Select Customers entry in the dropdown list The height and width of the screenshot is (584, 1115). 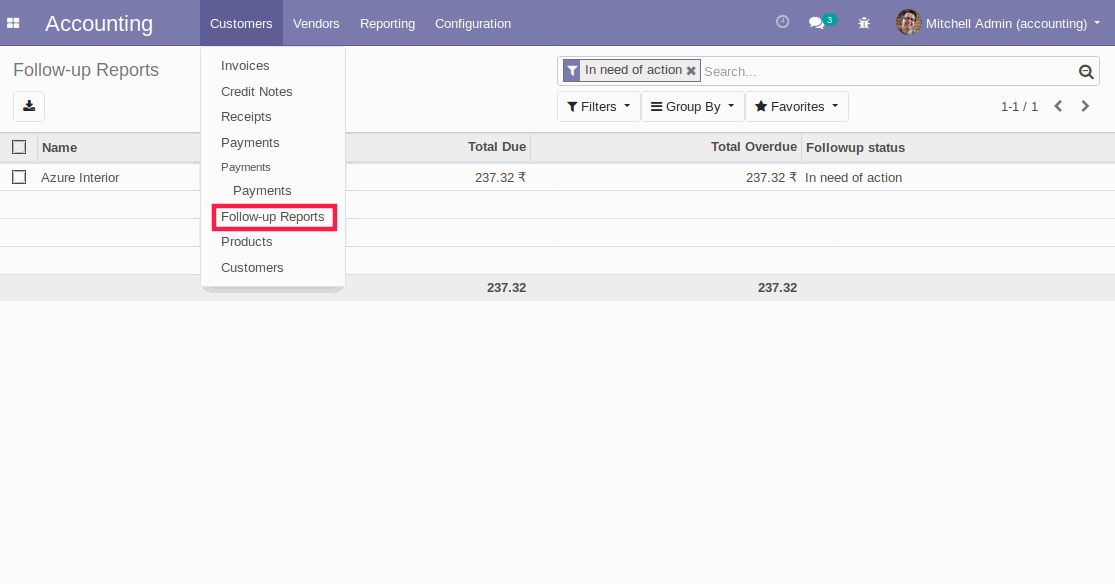[252, 267]
